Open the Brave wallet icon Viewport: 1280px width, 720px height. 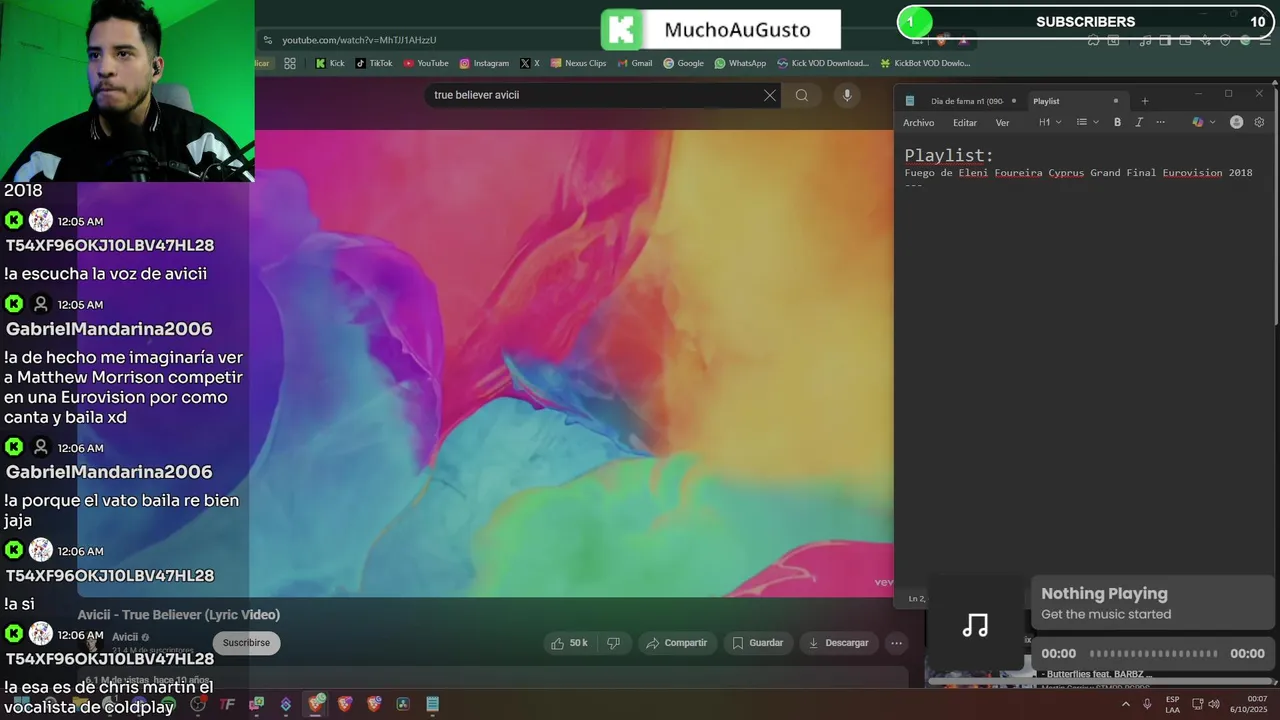tap(1185, 40)
